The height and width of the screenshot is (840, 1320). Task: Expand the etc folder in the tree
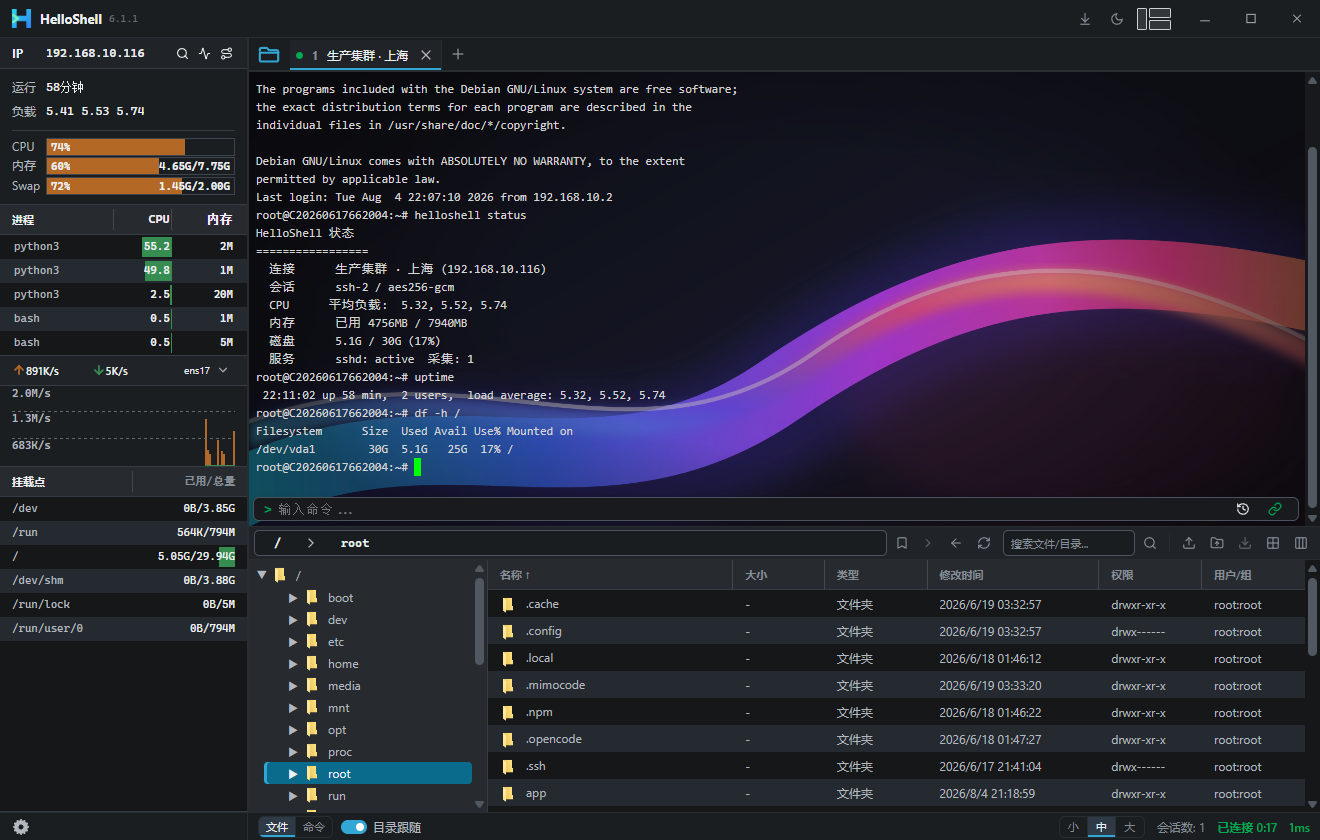(x=293, y=642)
